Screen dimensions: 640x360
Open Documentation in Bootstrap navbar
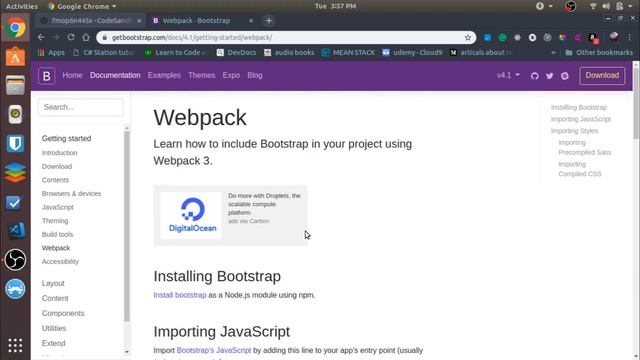click(x=115, y=75)
